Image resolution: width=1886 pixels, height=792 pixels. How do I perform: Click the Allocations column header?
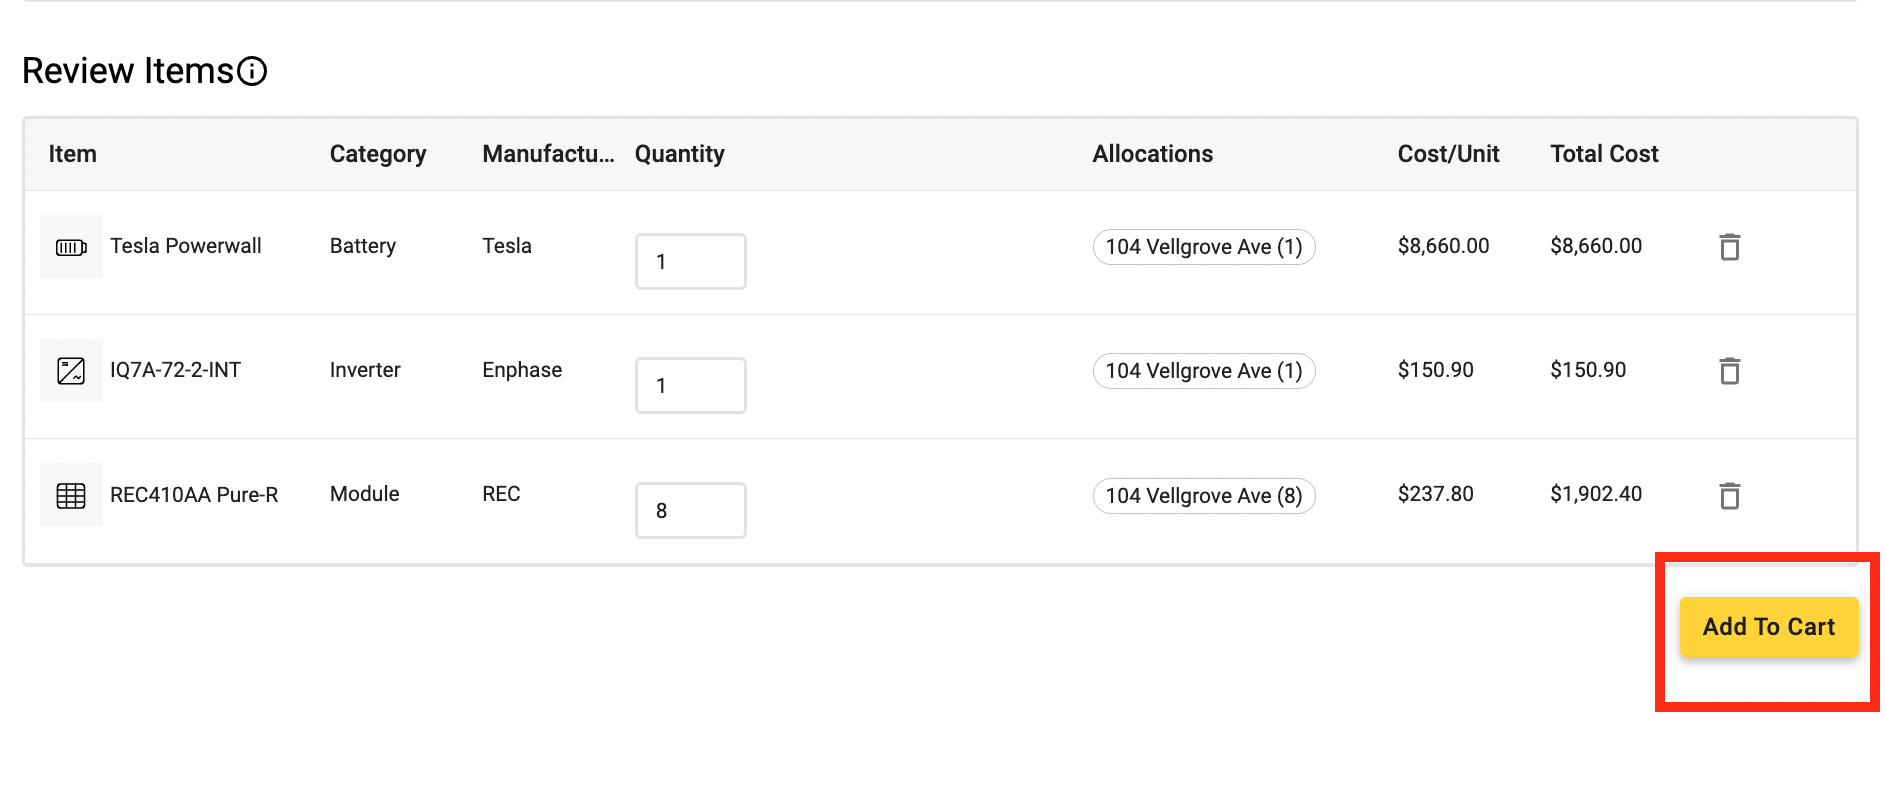[1153, 154]
